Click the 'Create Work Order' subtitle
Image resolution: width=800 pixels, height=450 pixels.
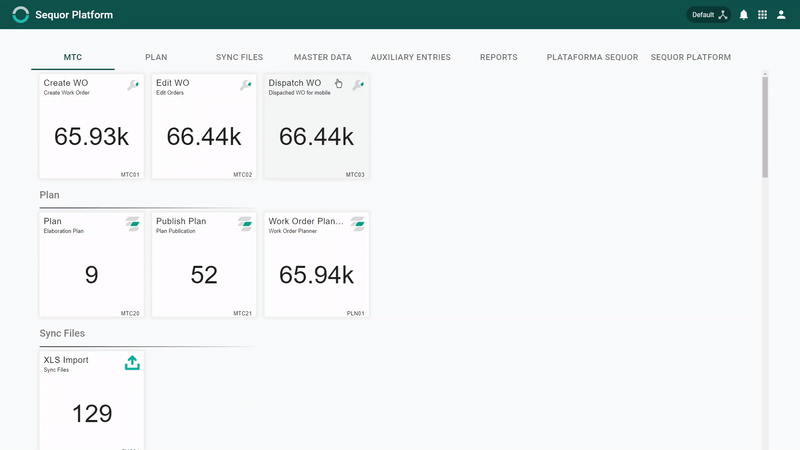click(x=66, y=93)
